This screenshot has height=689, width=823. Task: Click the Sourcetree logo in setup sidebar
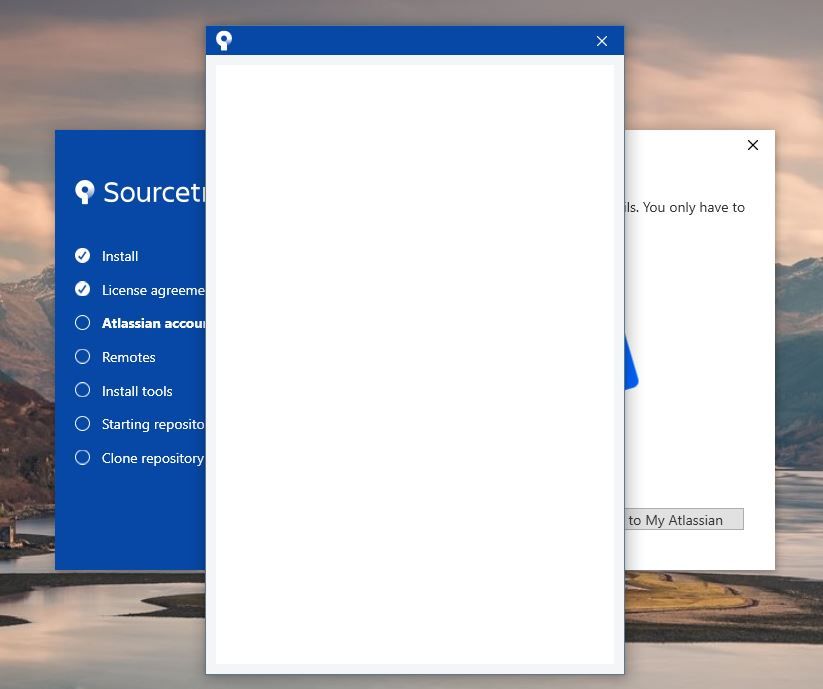[x=85, y=192]
